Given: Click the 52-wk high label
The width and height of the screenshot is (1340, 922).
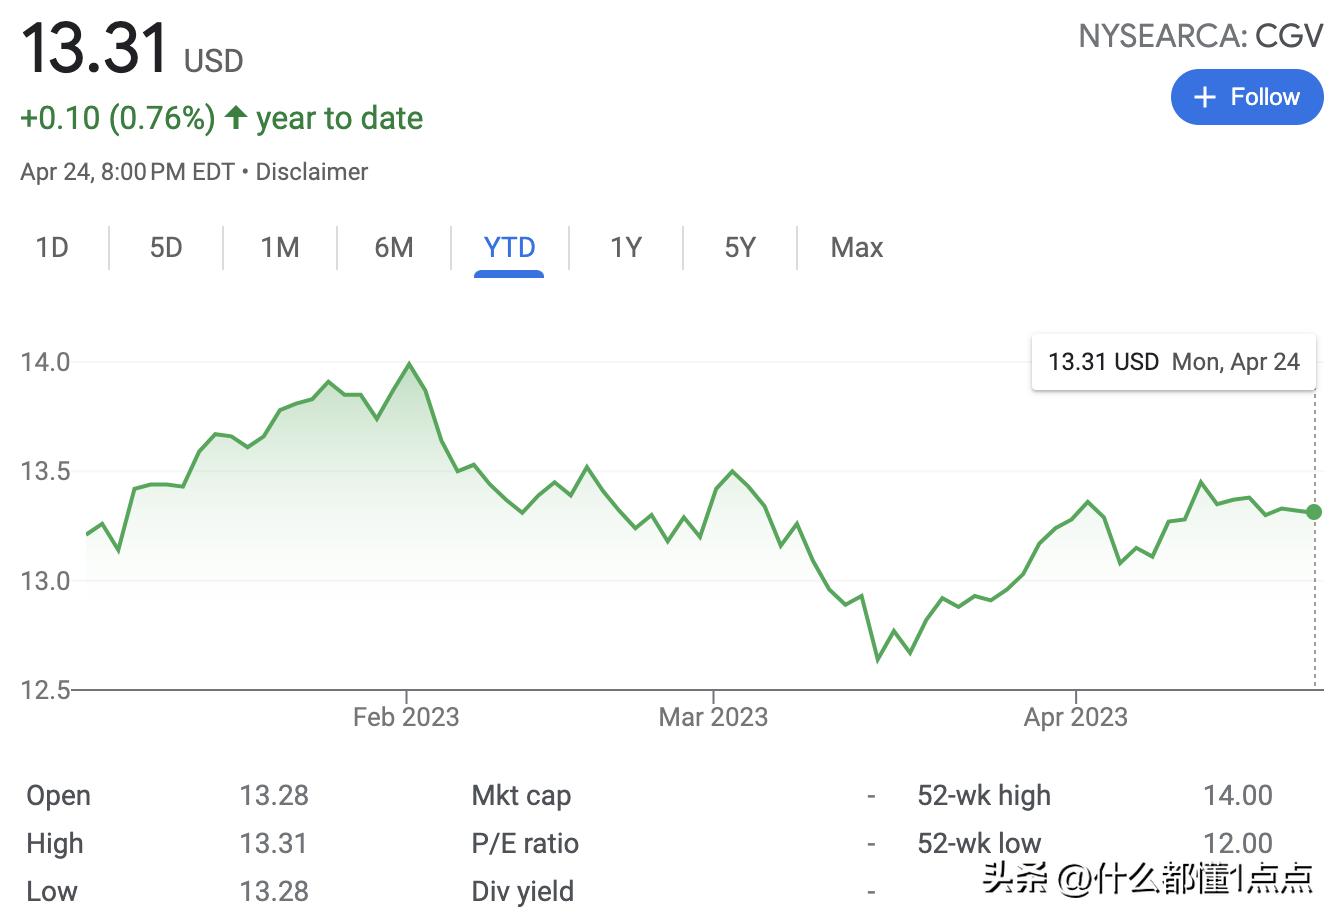Looking at the screenshot, I should click(x=984, y=795).
